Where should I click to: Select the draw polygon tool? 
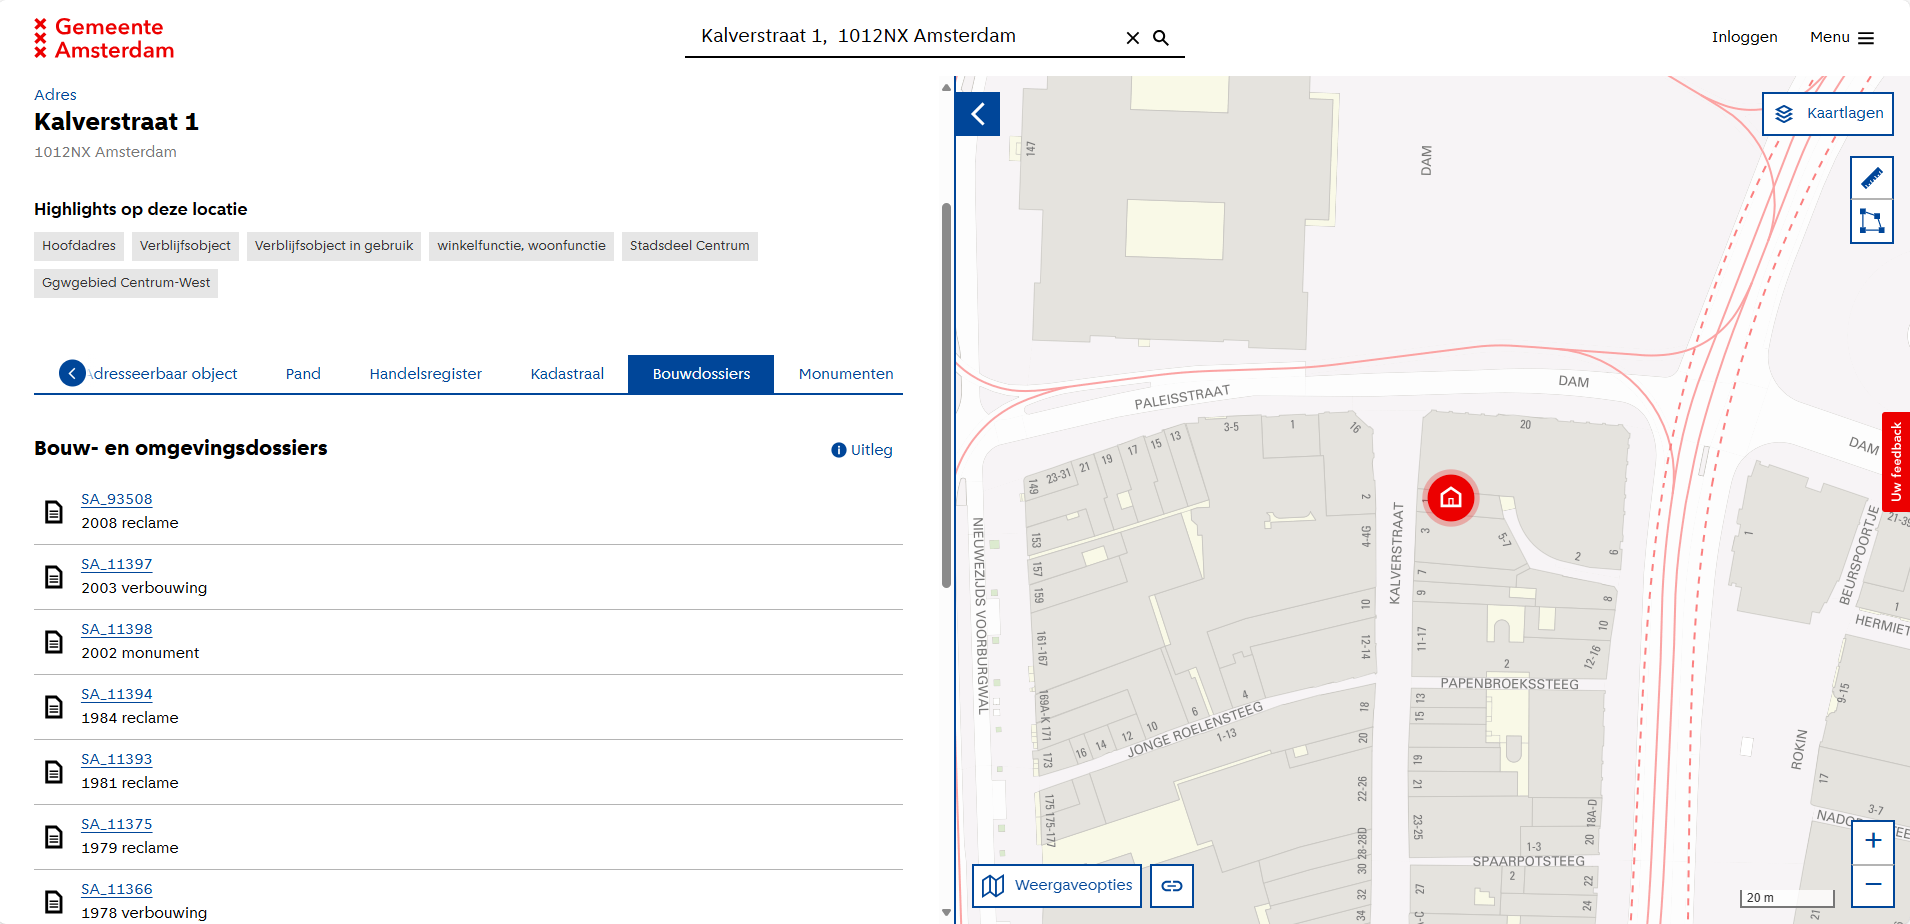[x=1871, y=221]
